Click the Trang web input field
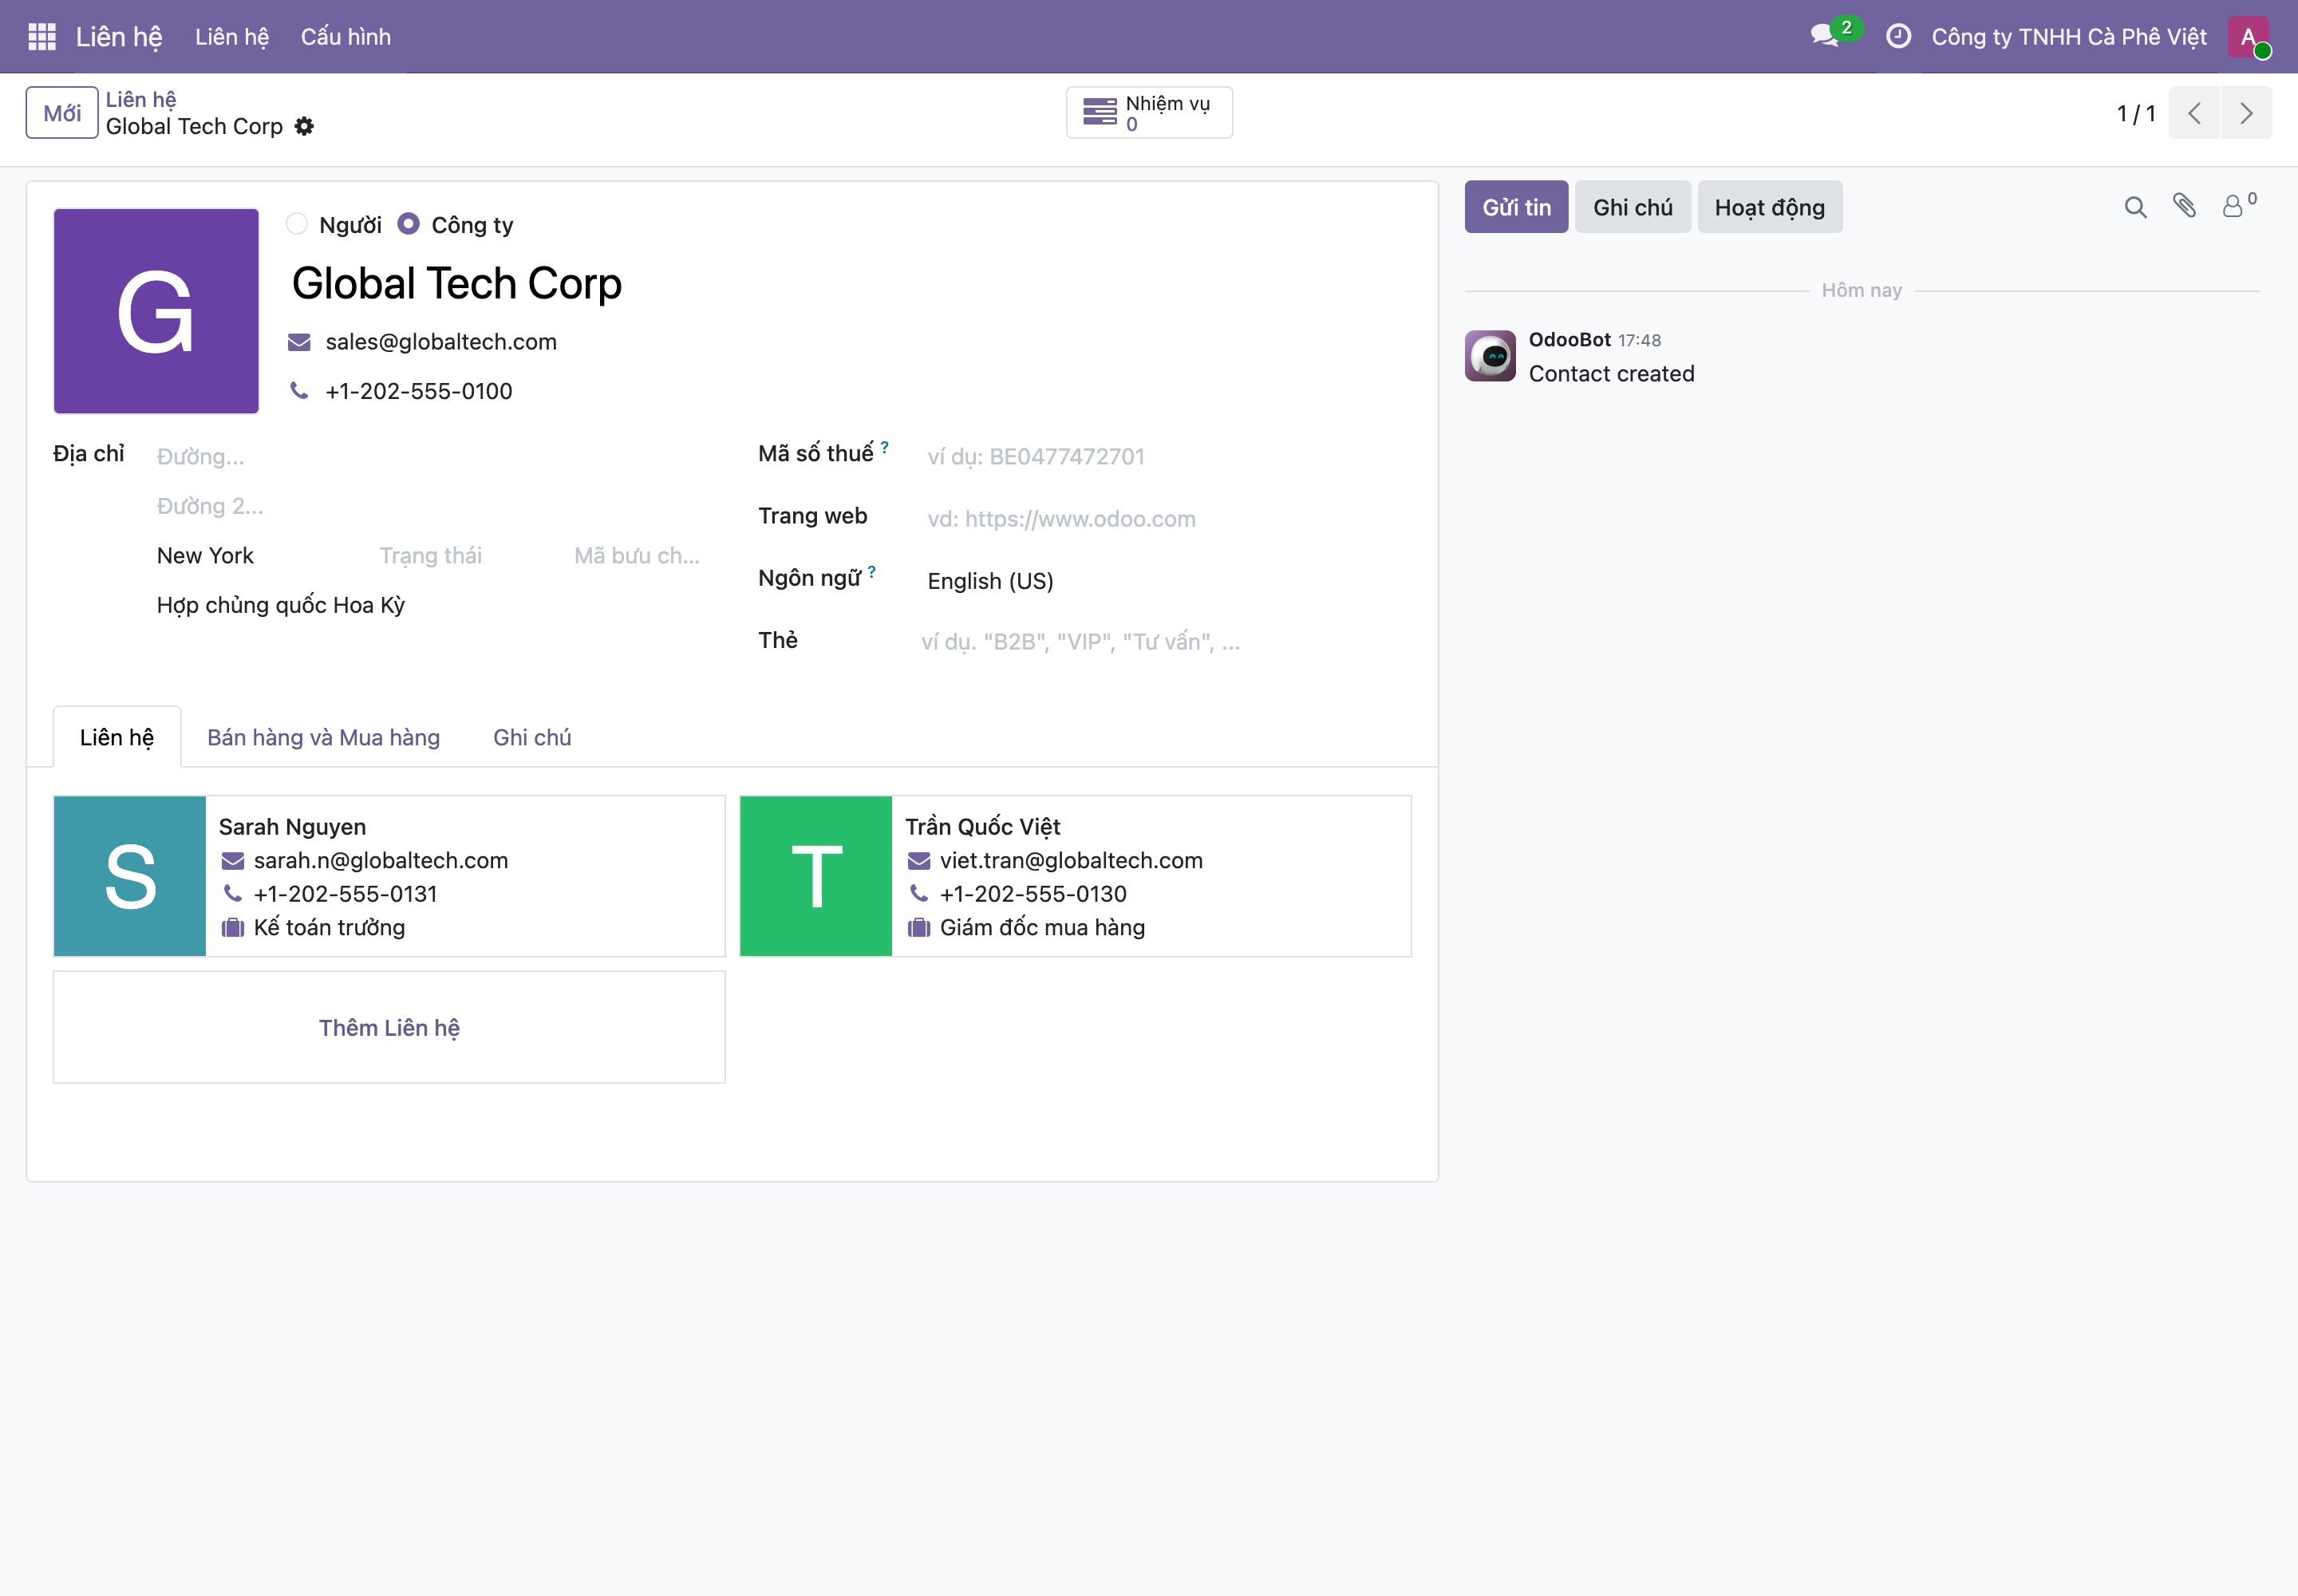The height and width of the screenshot is (1596, 2298). (x=1165, y=519)
